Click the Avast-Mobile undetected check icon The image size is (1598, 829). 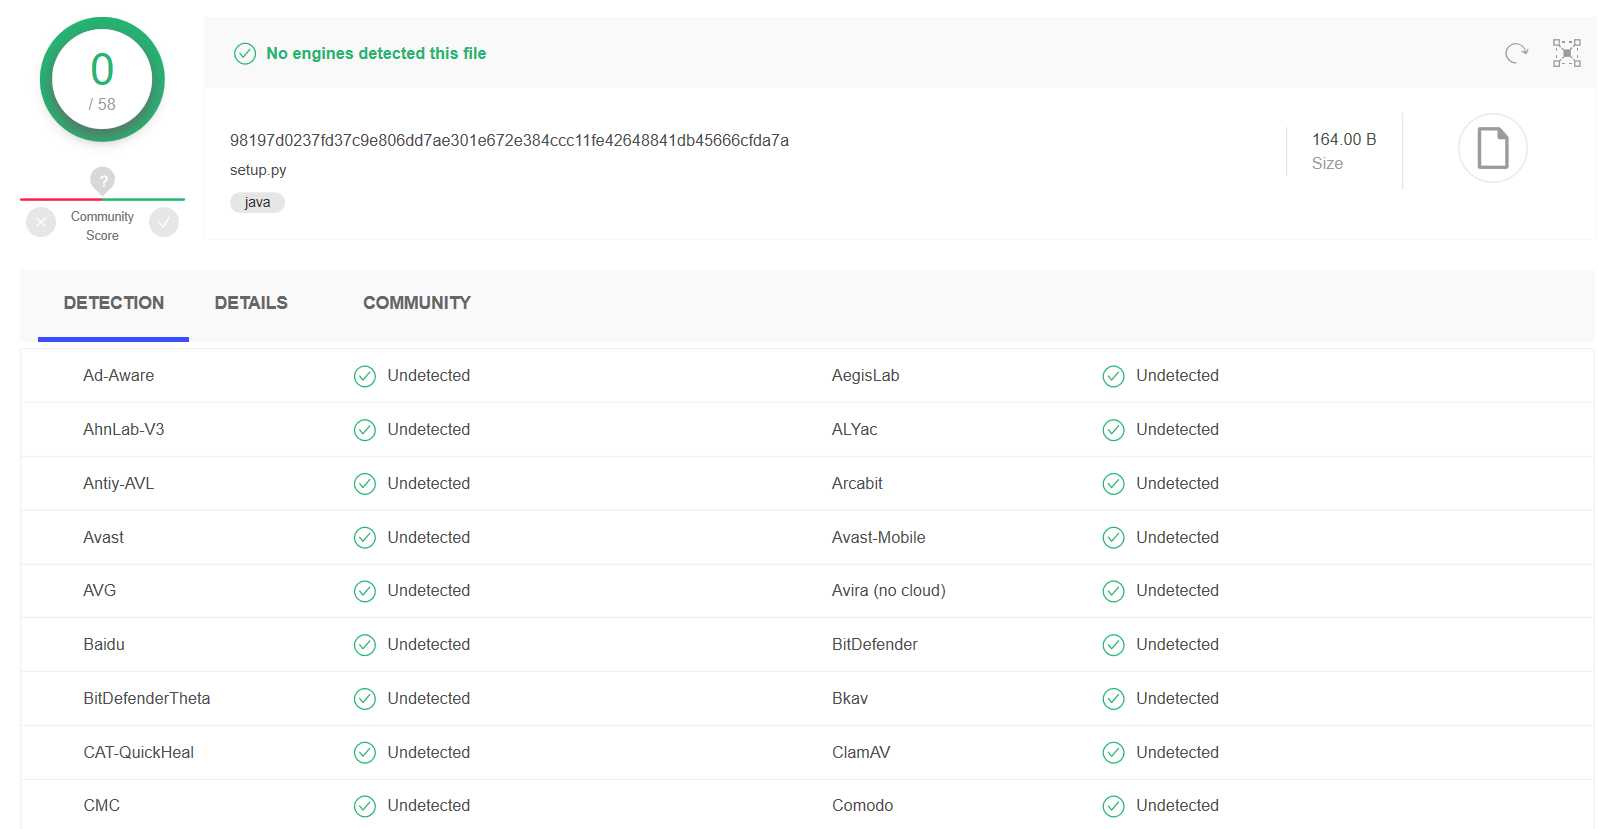point(1113,538)
